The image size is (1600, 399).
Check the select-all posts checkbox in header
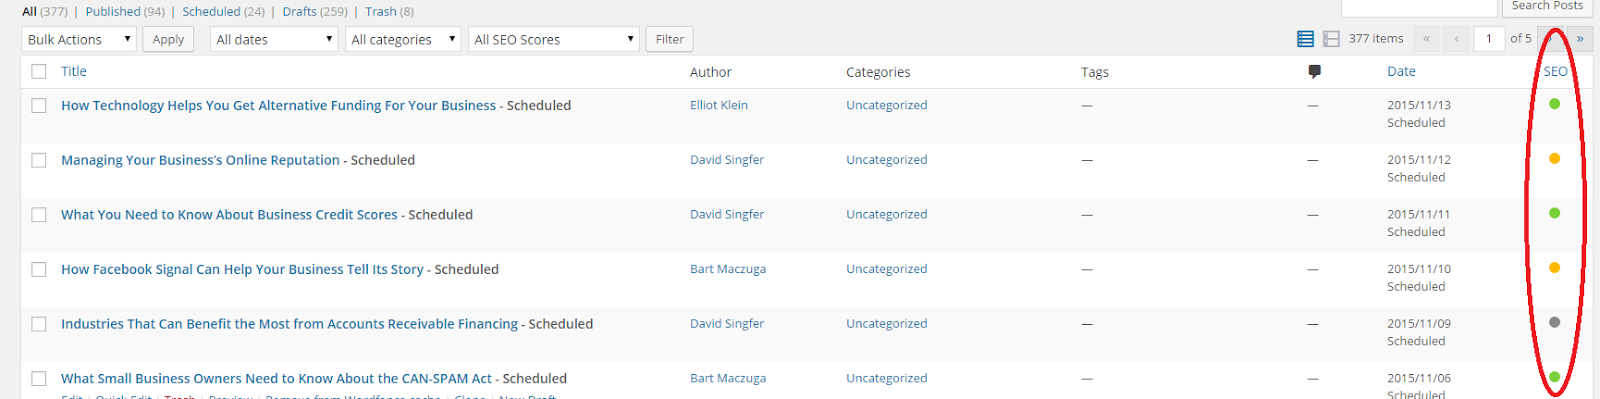[39, 71]
